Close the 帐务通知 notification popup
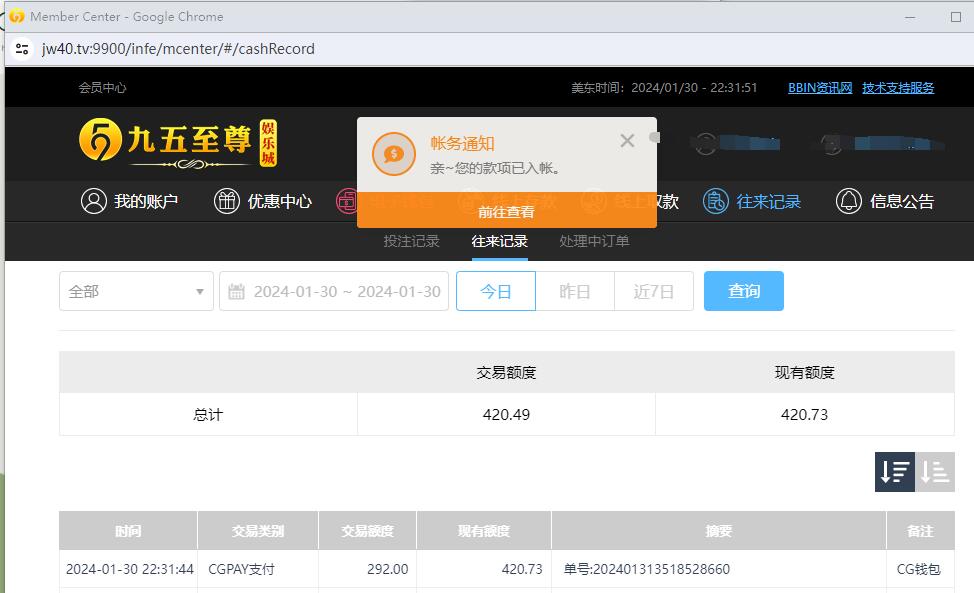The width and height of the screenshot is (974, 593). (x=627, y=141)
